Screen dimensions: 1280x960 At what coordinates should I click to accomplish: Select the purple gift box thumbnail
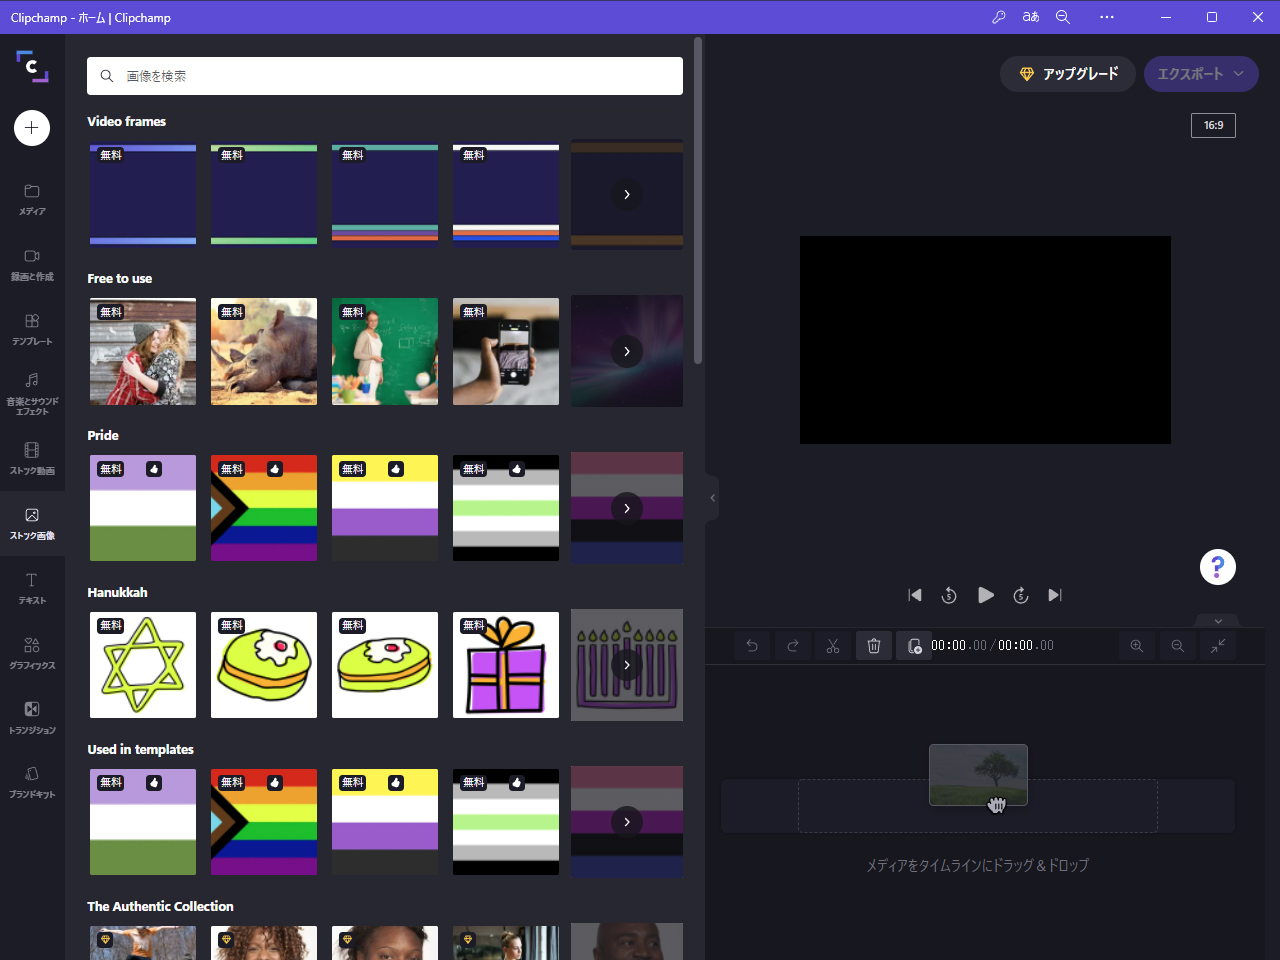coord(506,665)
